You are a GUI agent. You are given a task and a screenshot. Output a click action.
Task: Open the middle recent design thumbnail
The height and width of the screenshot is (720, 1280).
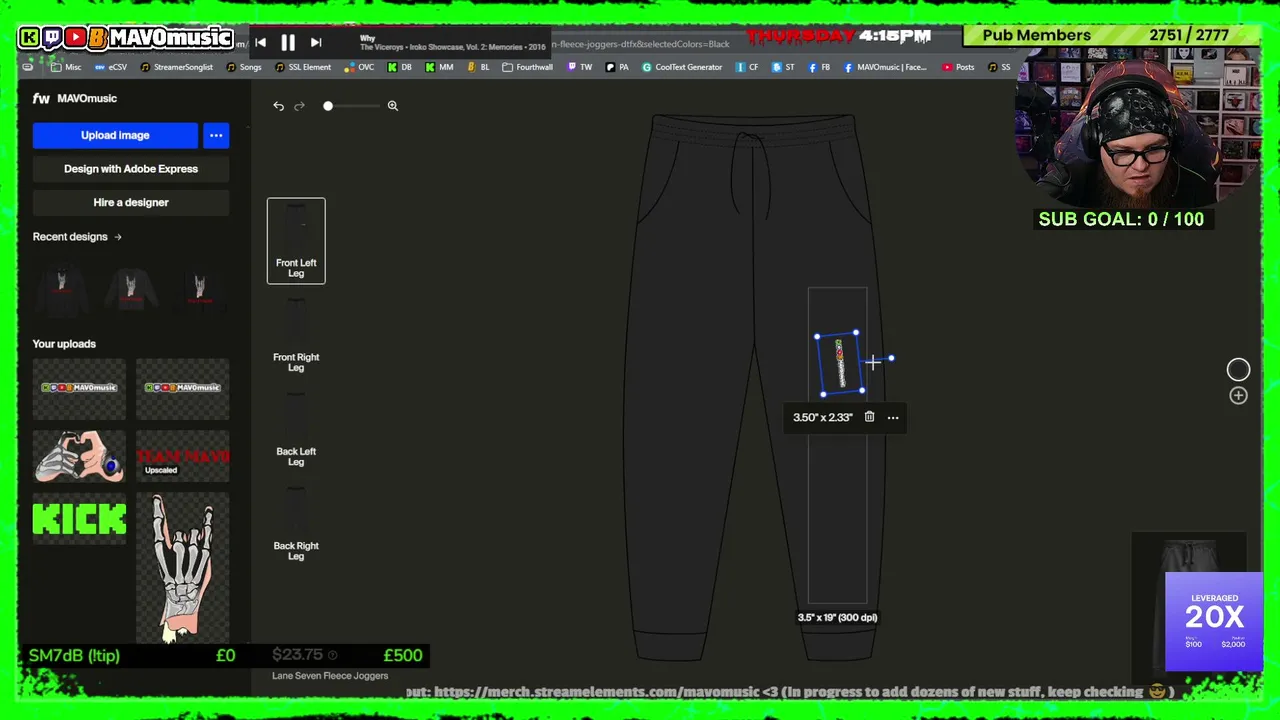click(x=130, y=288)
